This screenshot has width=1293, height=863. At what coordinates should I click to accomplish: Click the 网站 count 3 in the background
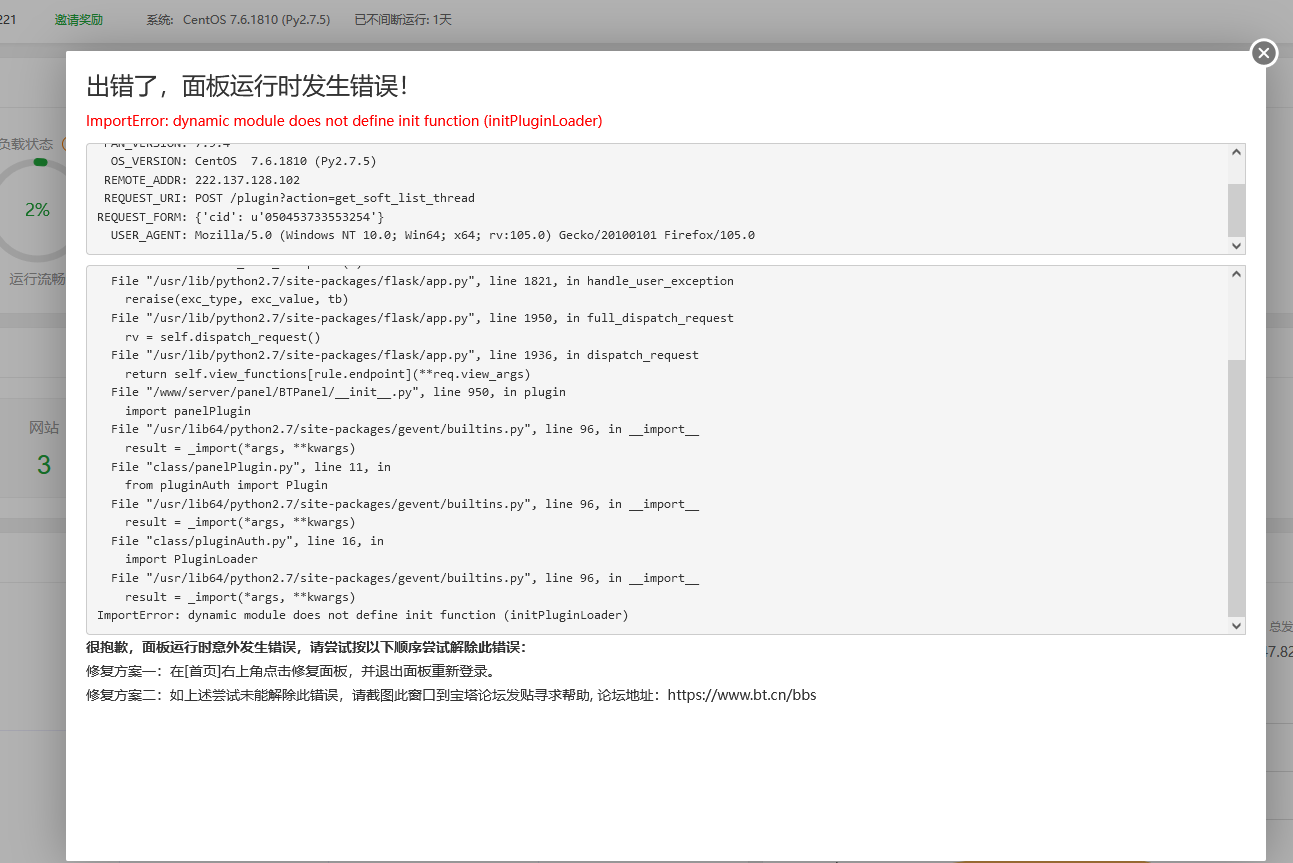point(44,465)
